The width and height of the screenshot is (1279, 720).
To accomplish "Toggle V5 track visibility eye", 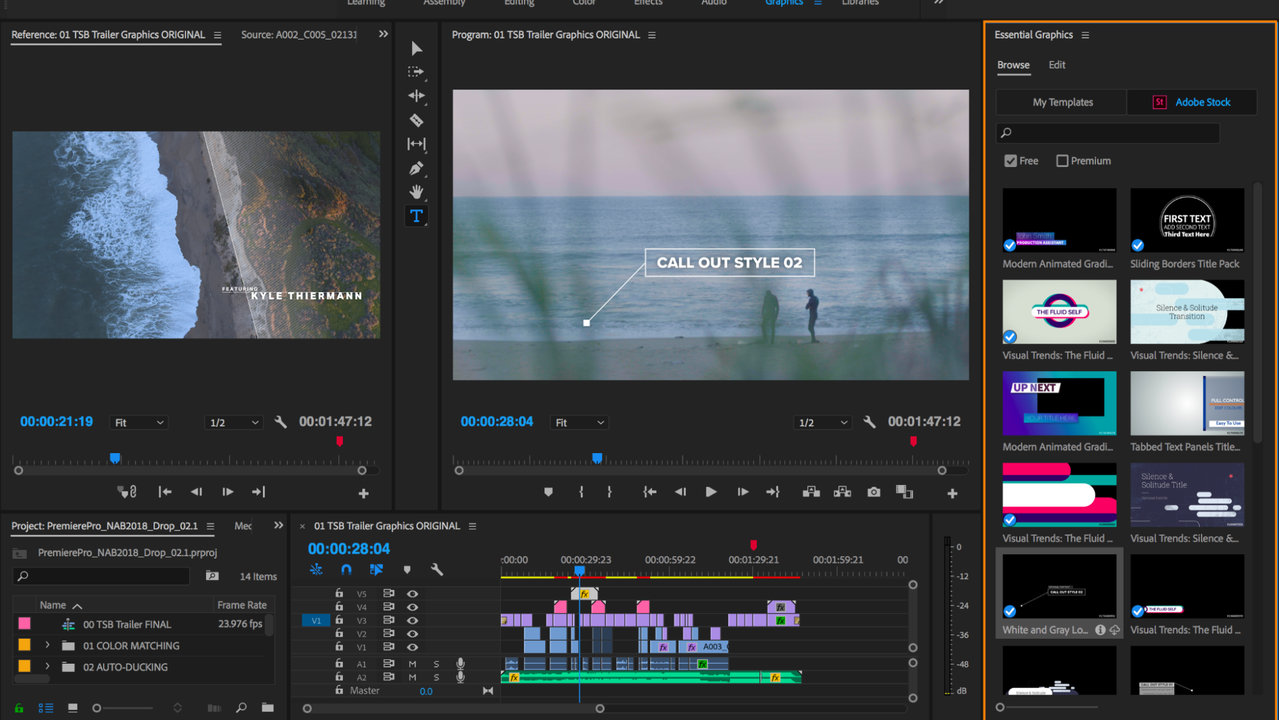I will (412, 594).
